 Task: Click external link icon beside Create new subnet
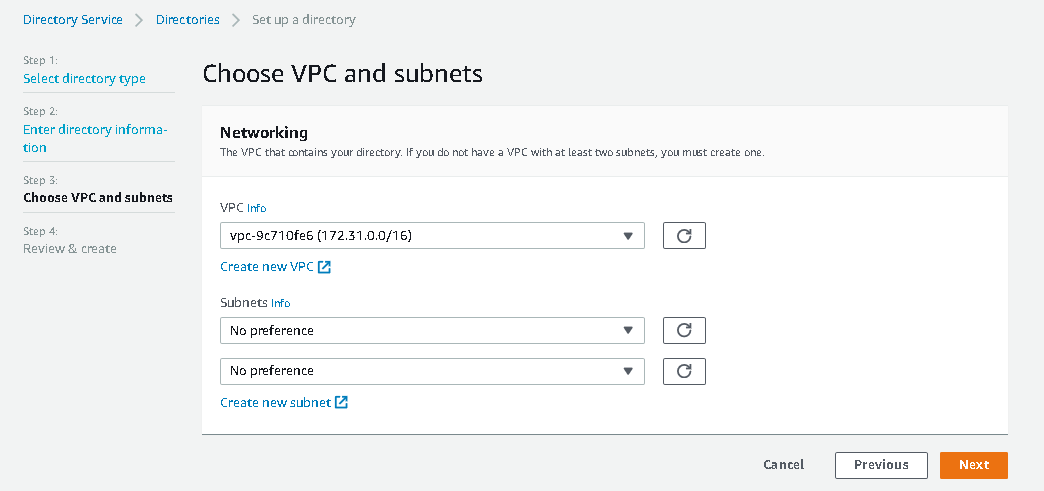click(342, 402)
